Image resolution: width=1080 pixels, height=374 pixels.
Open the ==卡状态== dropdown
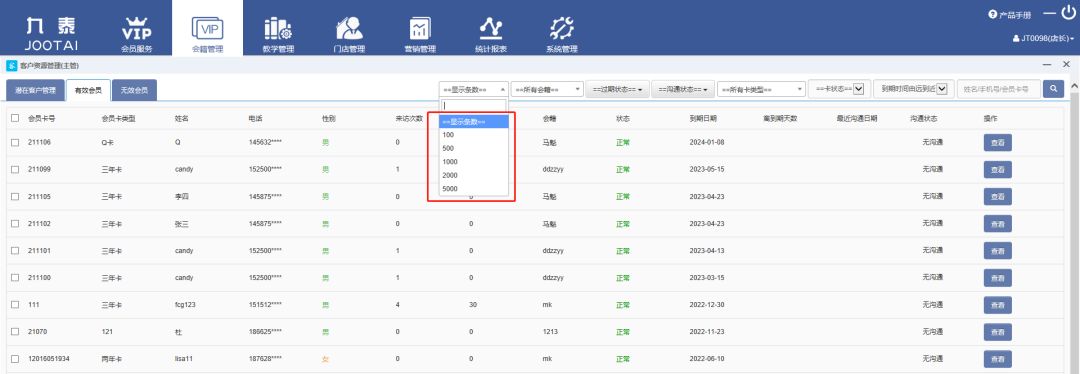click(839, 89)
